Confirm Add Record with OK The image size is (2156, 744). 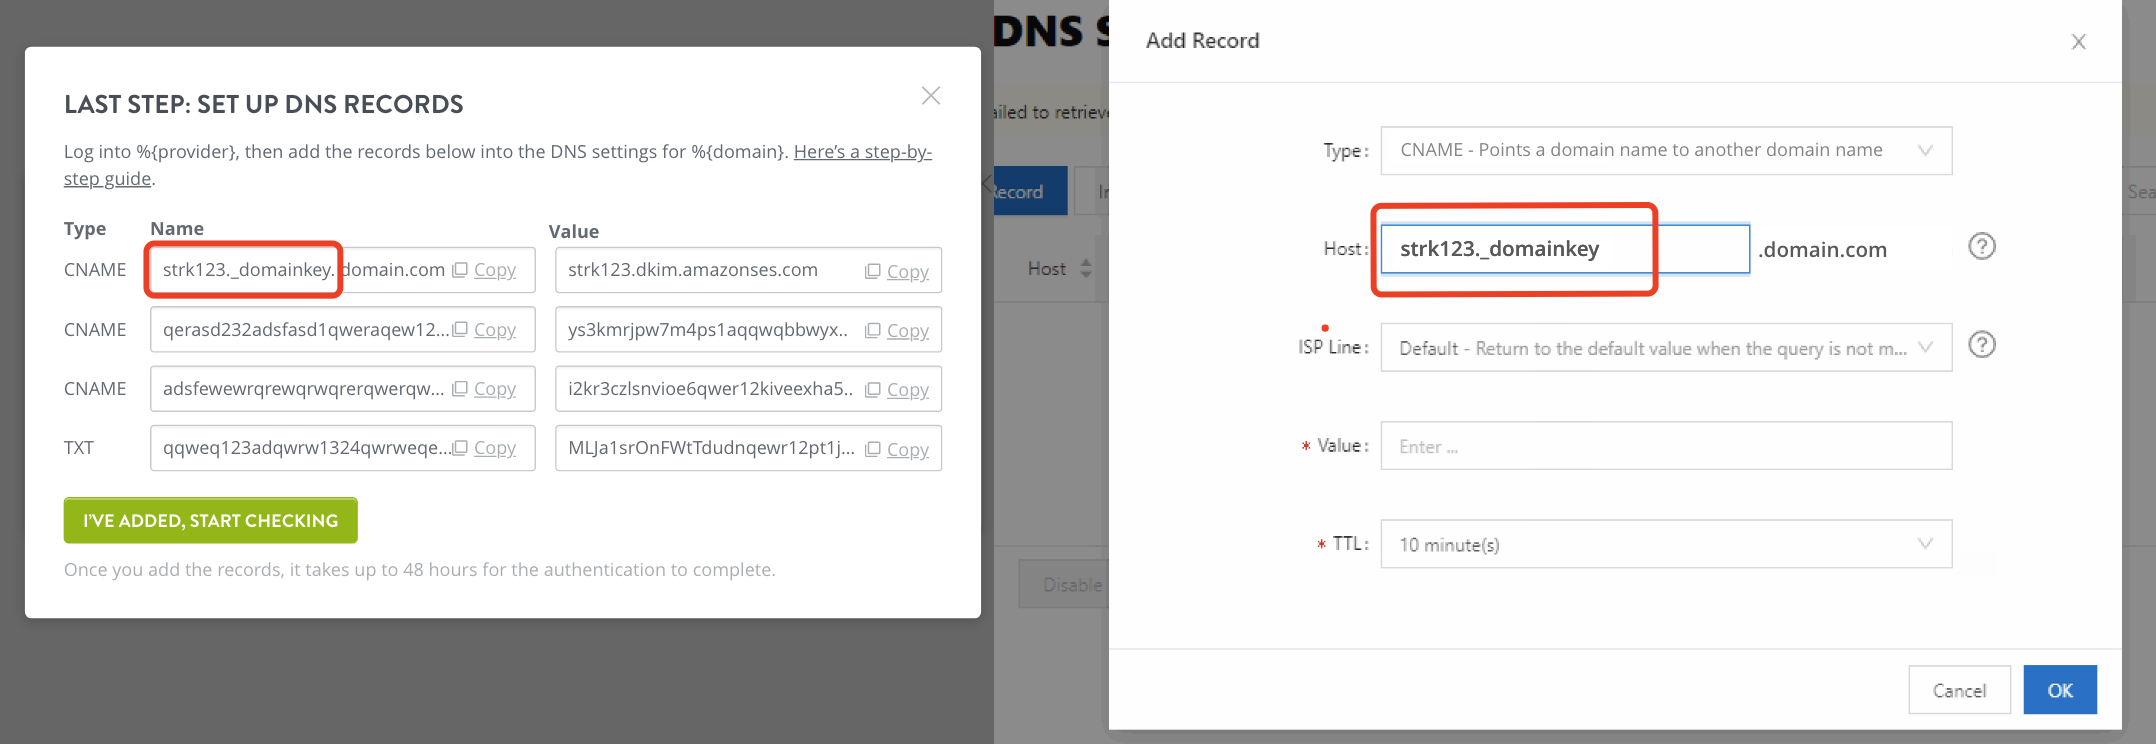click(x=2060, y=690)
